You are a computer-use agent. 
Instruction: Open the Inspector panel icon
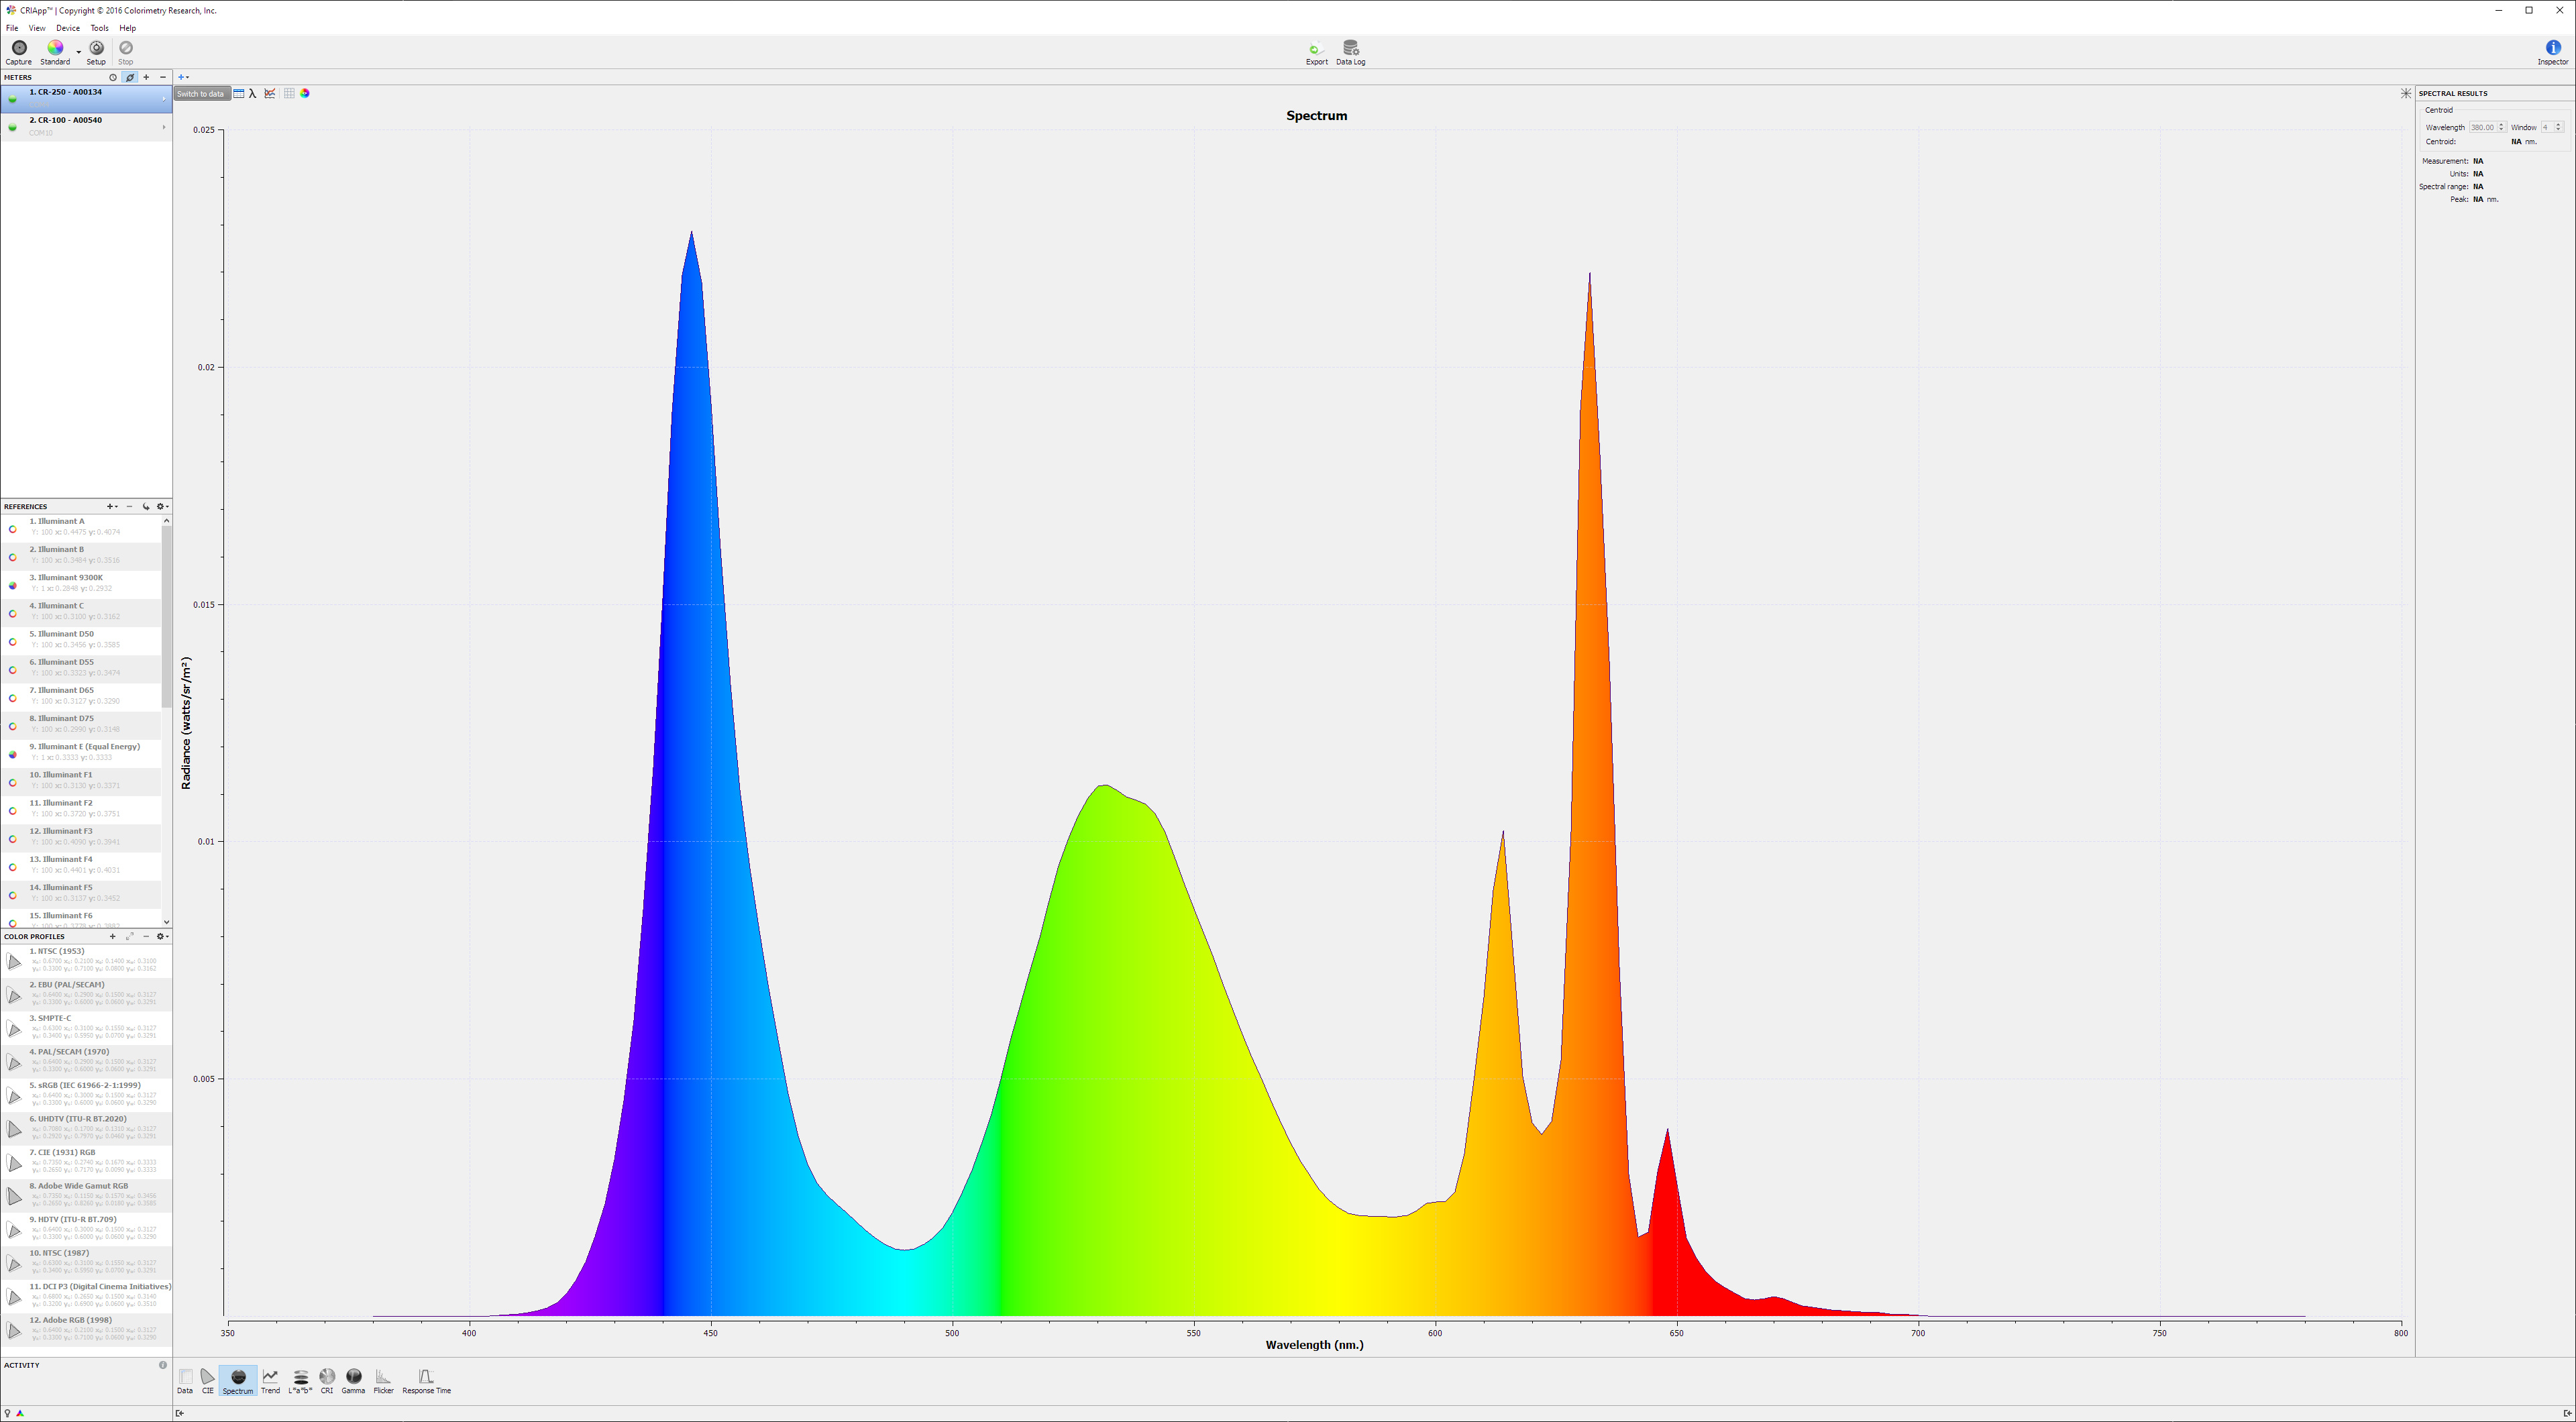pyautogui.click(x=2552, y=48)
